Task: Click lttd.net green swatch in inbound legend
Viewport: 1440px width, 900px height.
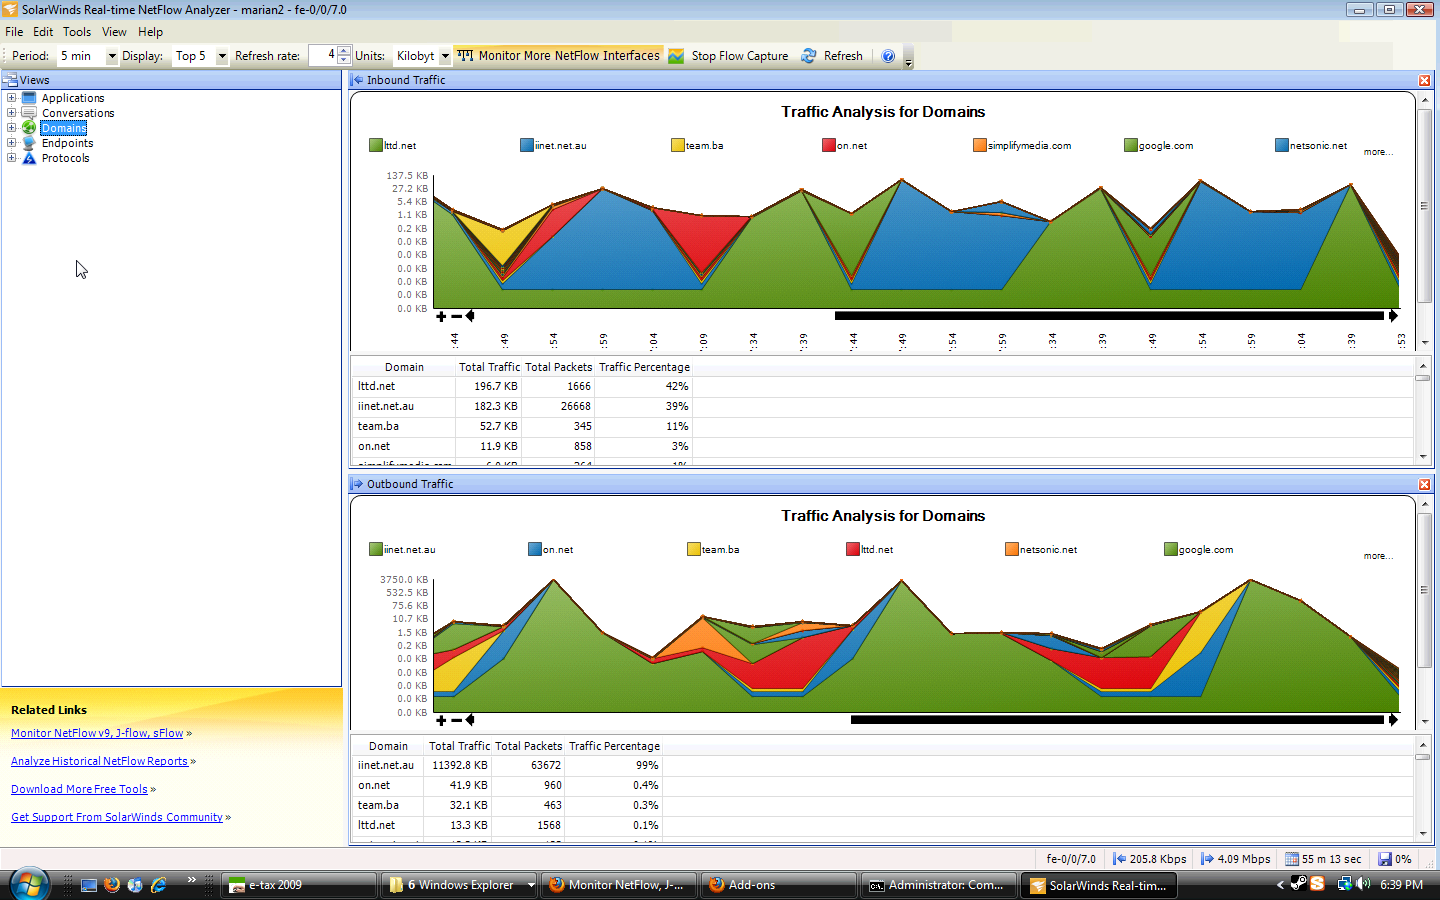Action: [x=376, y=145]
